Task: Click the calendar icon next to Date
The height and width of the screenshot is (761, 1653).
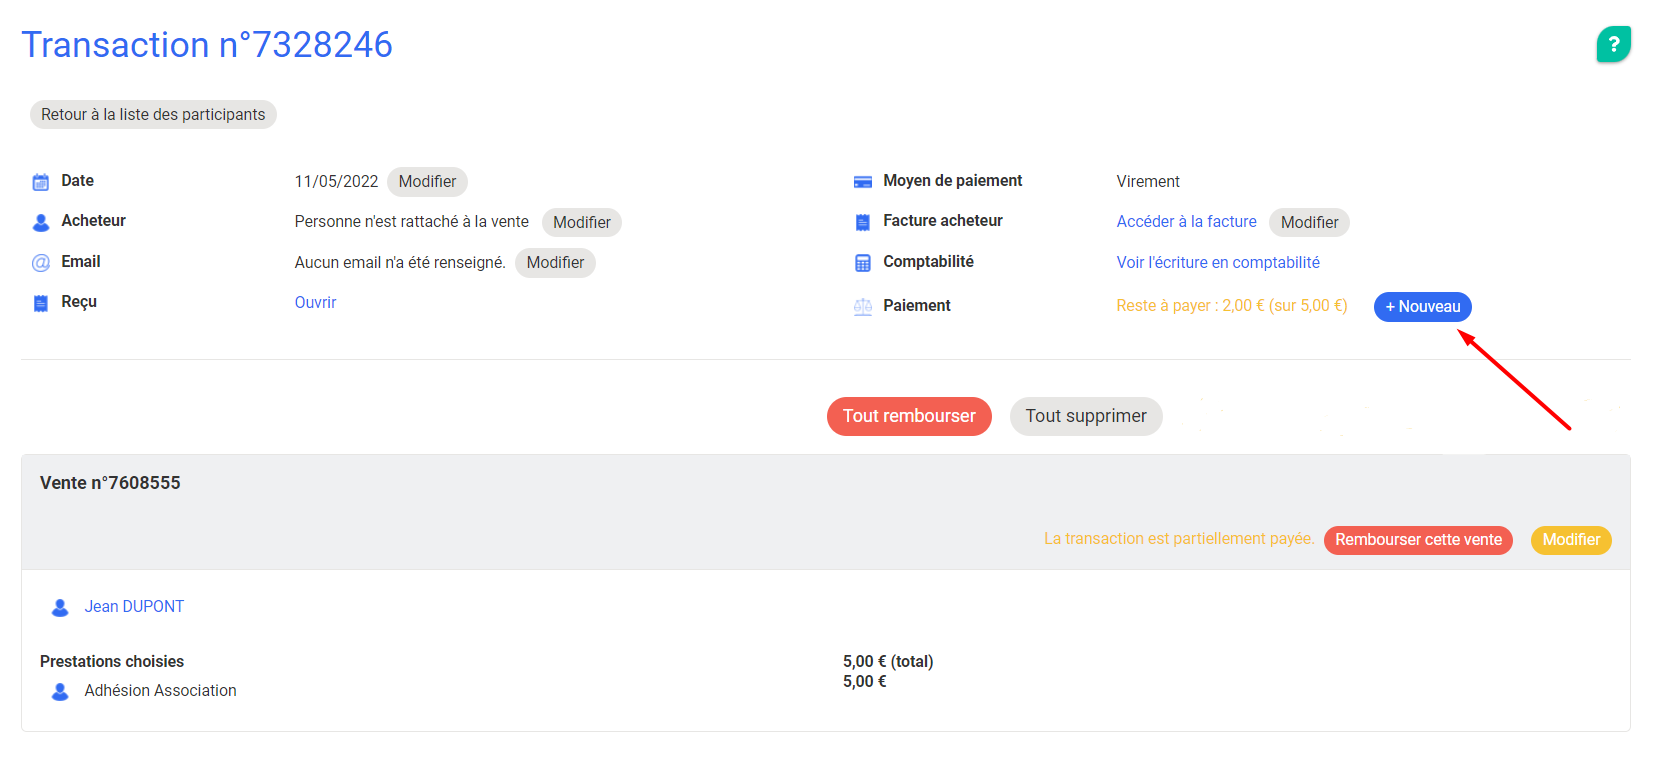Action: 41,182
